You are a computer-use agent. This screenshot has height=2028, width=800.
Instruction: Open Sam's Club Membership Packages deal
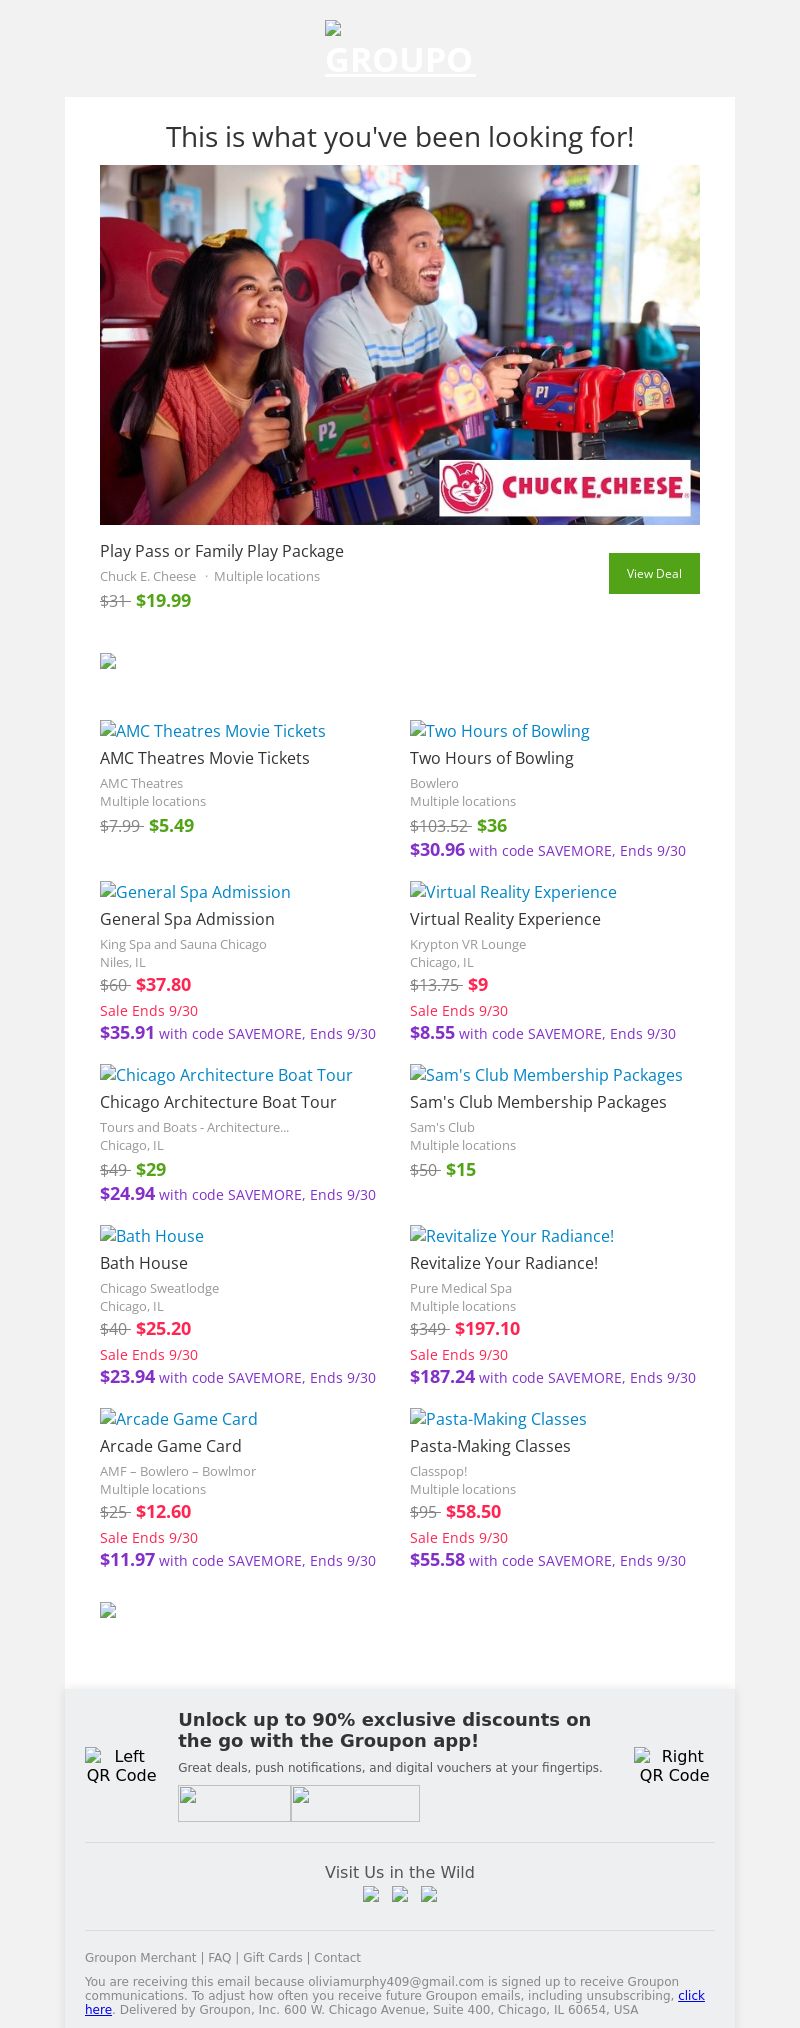pyautogui.click(x=538, y=1102)
